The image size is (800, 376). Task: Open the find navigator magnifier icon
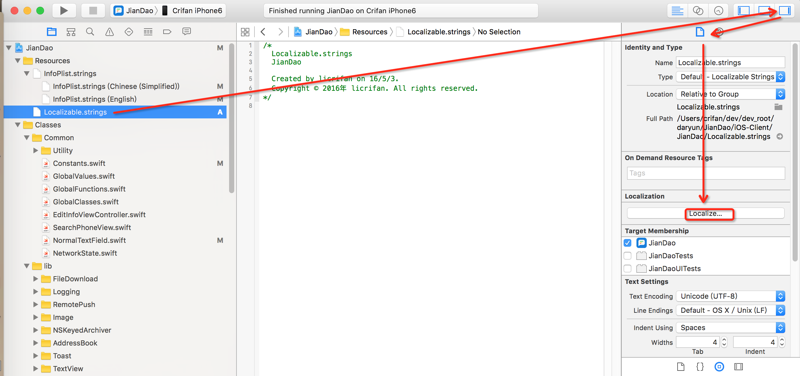coord(90,32)
